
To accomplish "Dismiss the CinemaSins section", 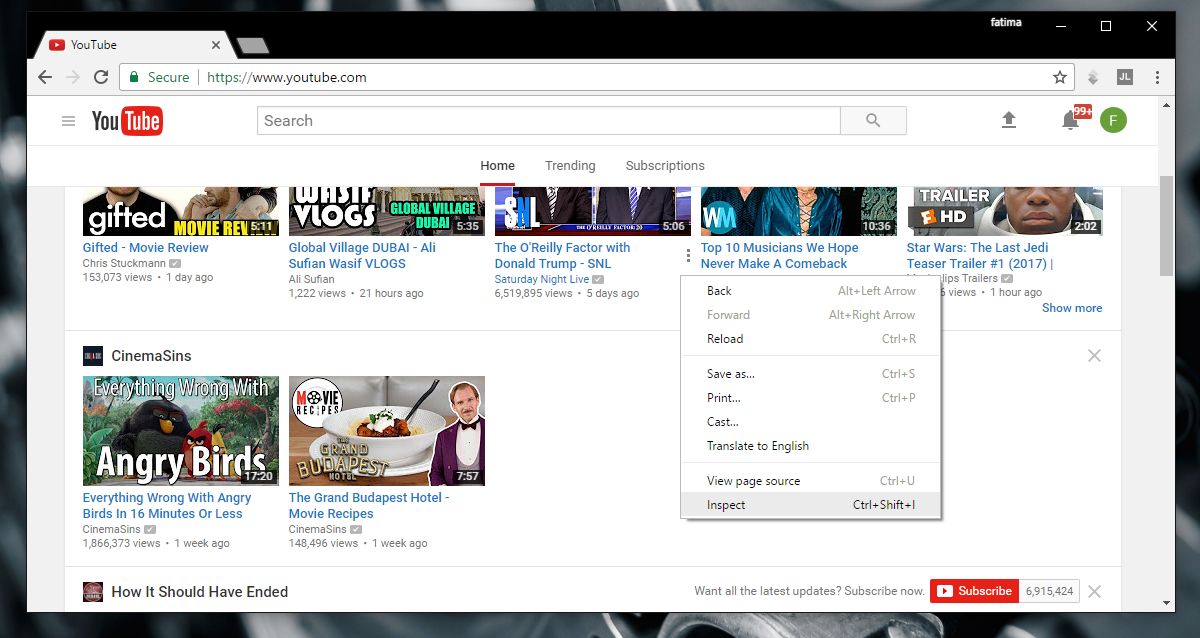I will 1094,356.
